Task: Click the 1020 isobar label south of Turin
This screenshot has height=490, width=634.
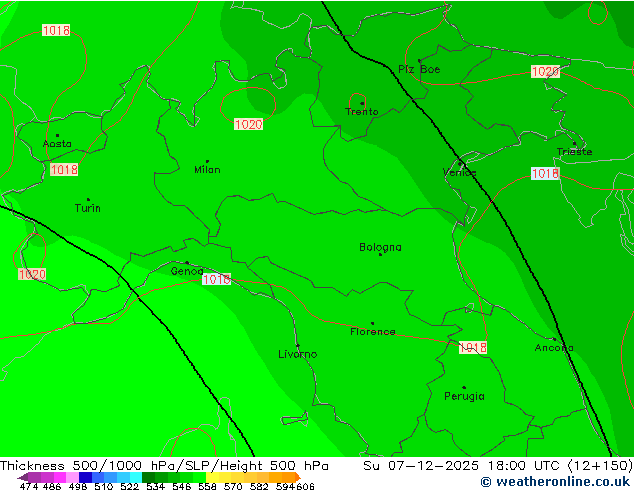Action: [x=32, y=275]
